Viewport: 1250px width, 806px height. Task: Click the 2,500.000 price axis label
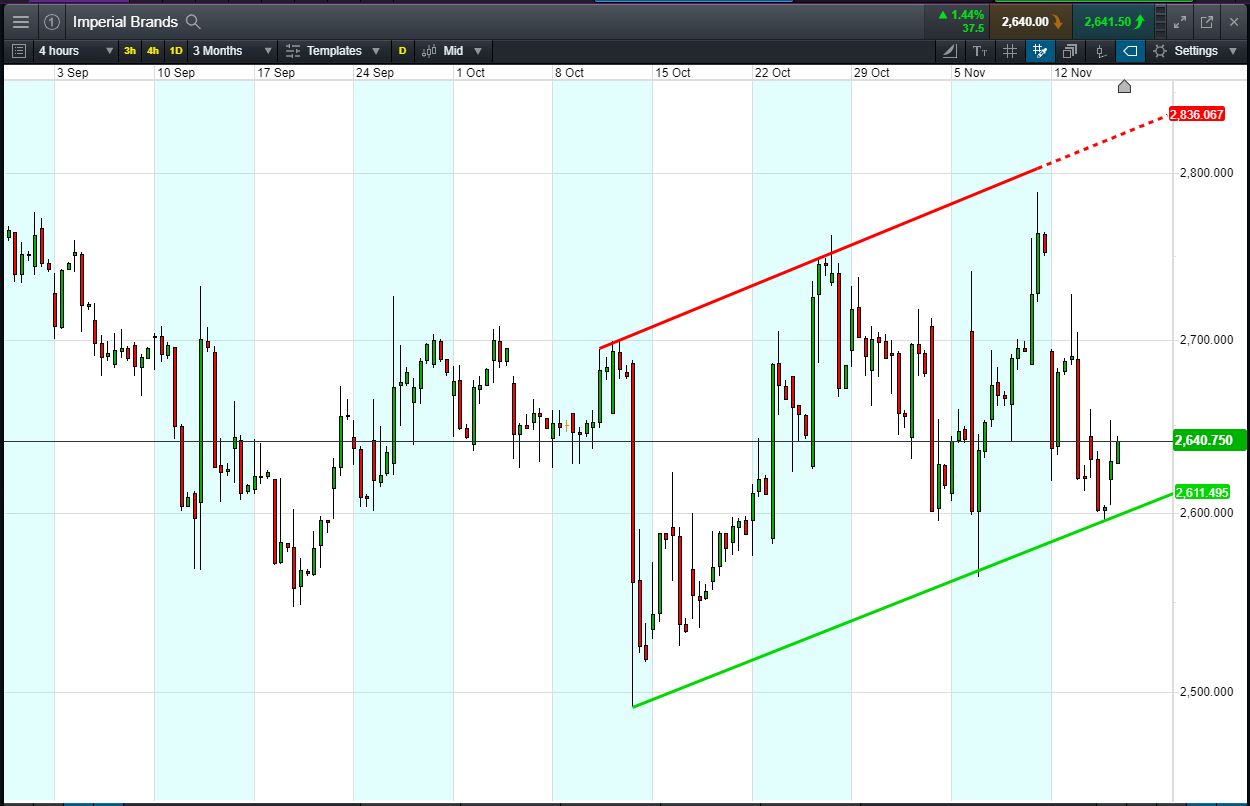pyautogui.click(x=1205, y=691)
